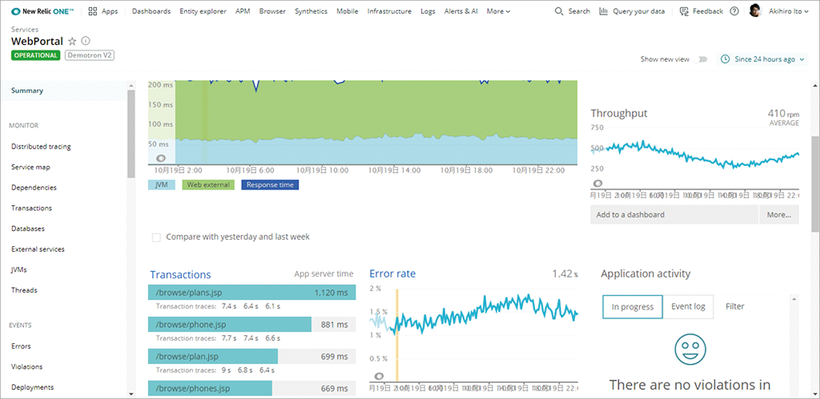820x399 pixels.
Task: Click the Demotron V2 tag
Action: pyautogui.click(x=89, y=55)
